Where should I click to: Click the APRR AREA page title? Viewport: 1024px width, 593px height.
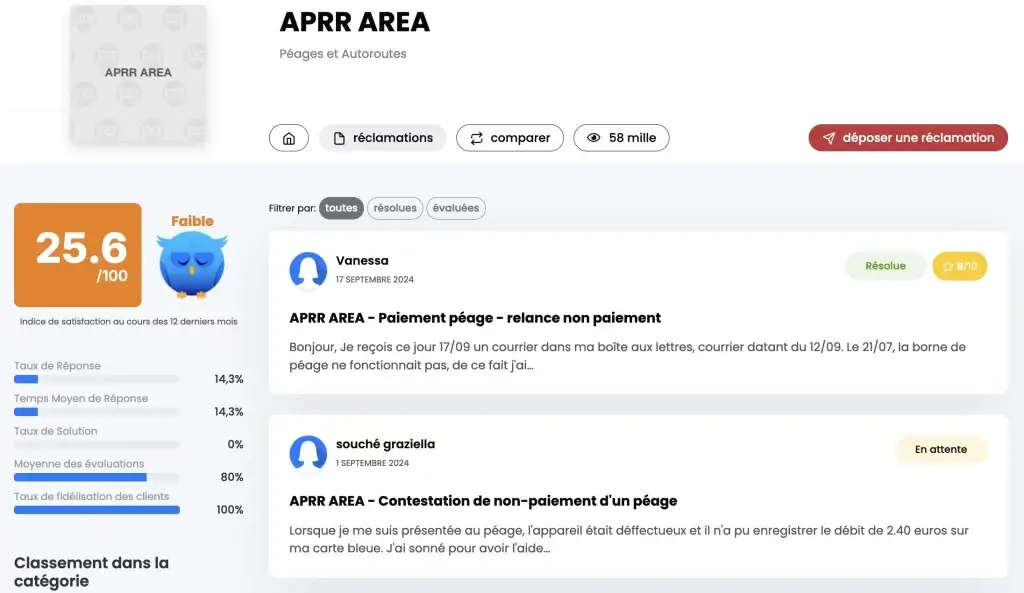tap(355, 22)
